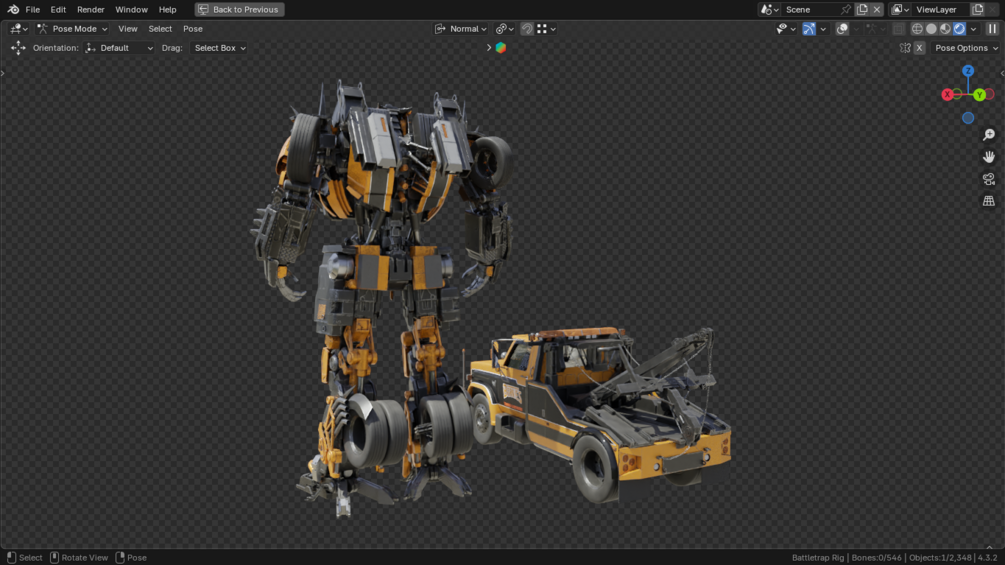Open the File menu
The width and height of the screenshot is (1005, 565).
[33, 10]
